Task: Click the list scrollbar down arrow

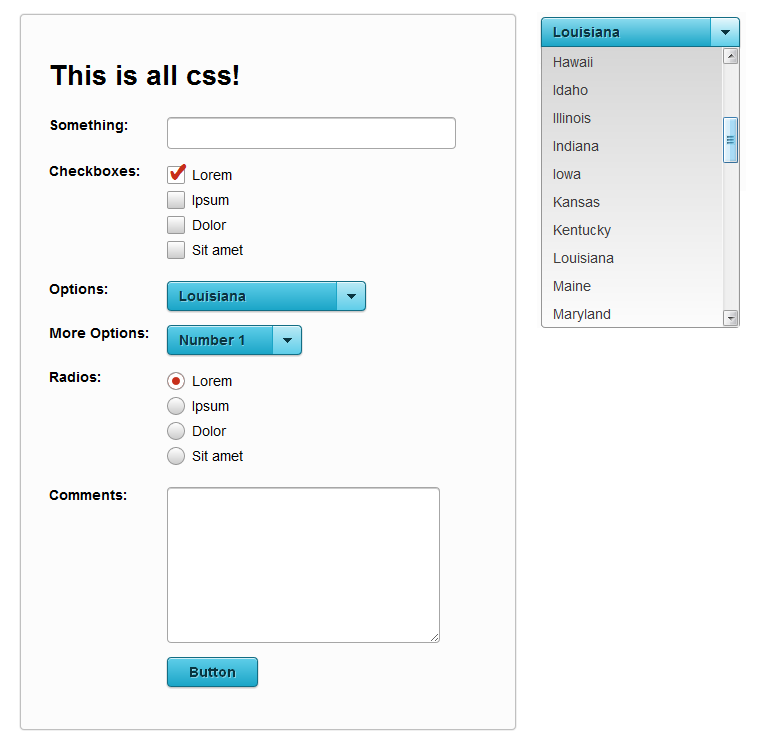Action: coord(730,318)
